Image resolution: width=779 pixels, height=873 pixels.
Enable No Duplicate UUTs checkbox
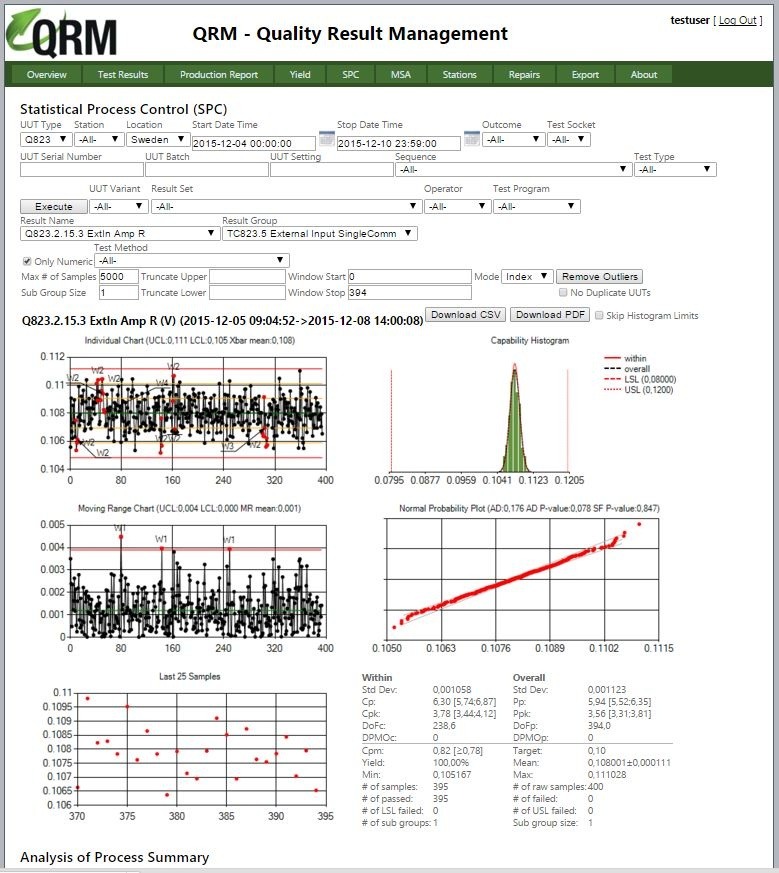(563, 292)
